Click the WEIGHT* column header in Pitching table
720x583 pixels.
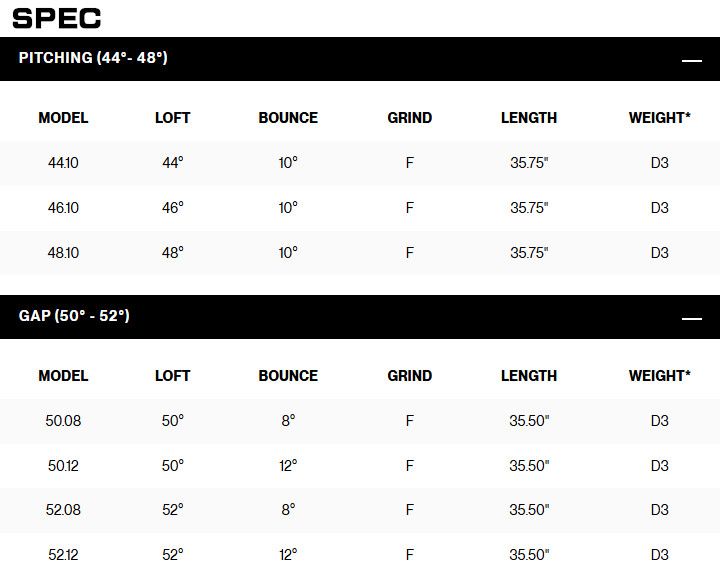(659, 118)
